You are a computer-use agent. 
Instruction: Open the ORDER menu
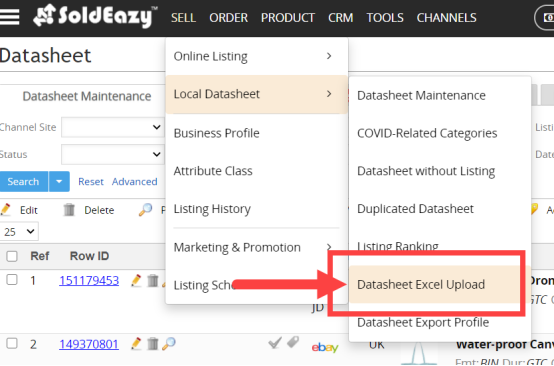229,18
